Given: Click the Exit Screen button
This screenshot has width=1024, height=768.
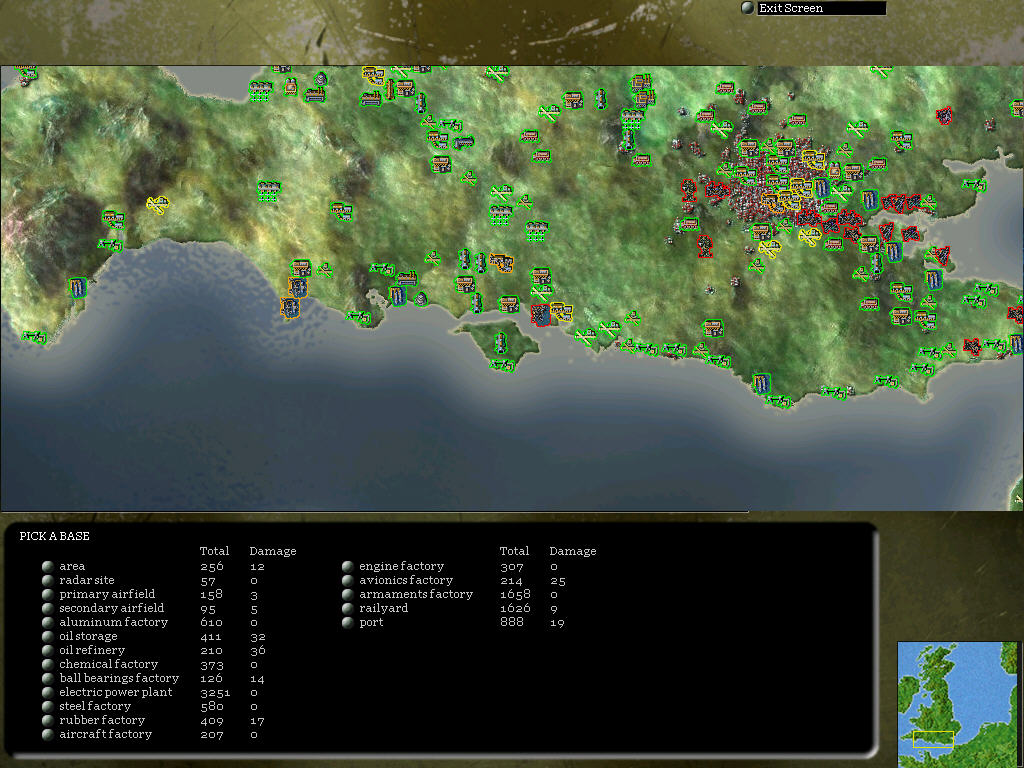Looking at the screenshot, I should (821, 8).
